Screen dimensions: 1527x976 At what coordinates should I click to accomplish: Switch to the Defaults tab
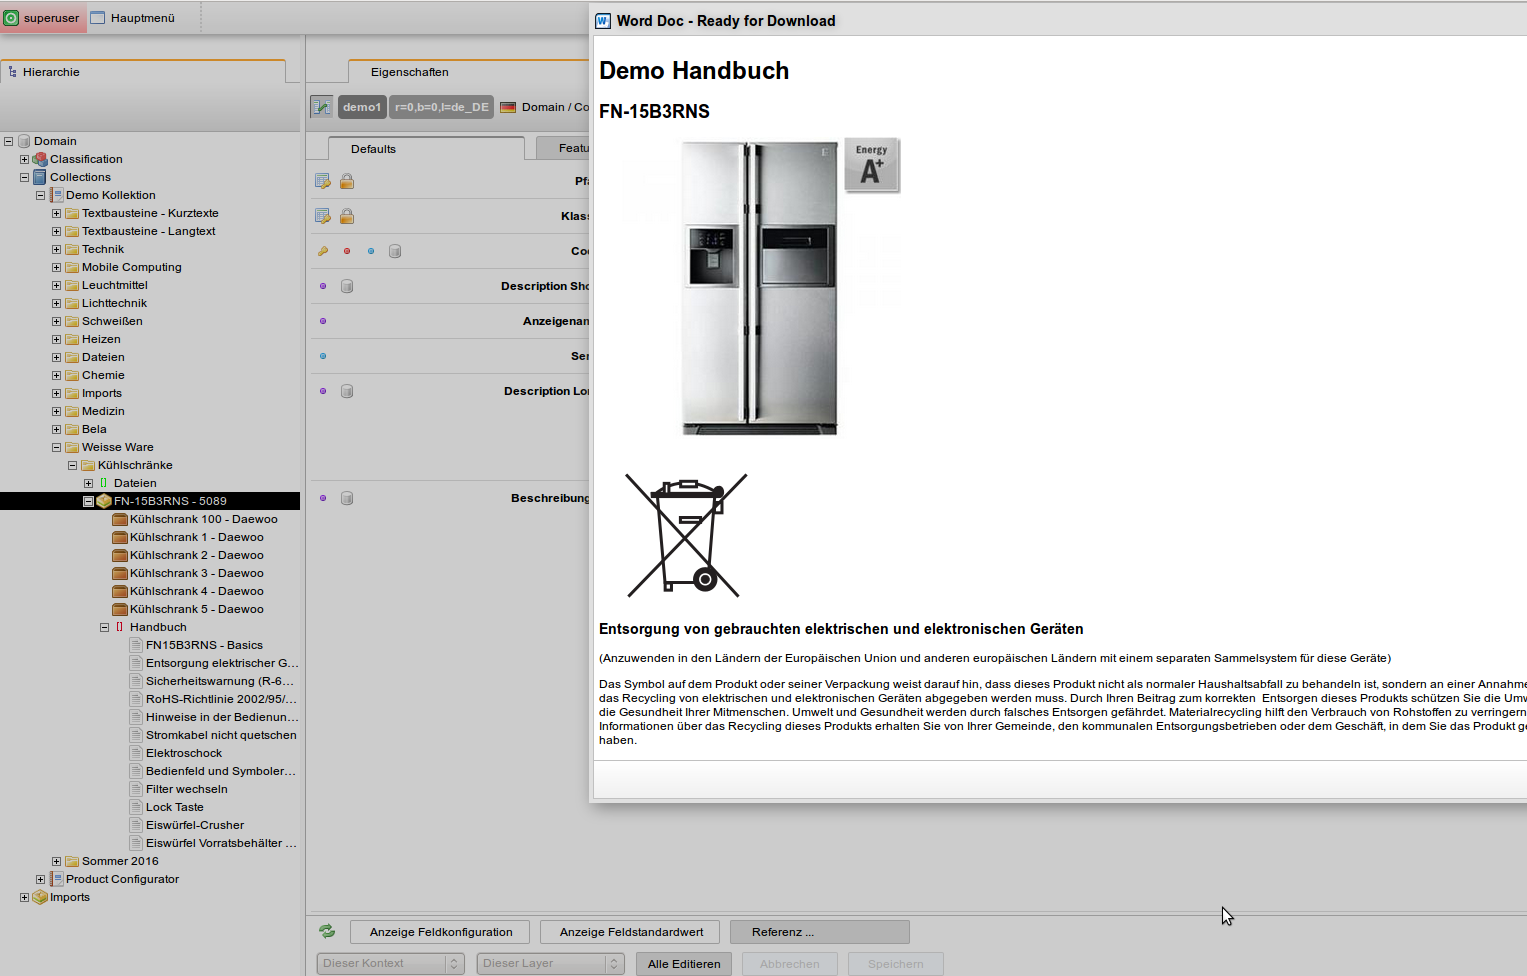[373, 149]
